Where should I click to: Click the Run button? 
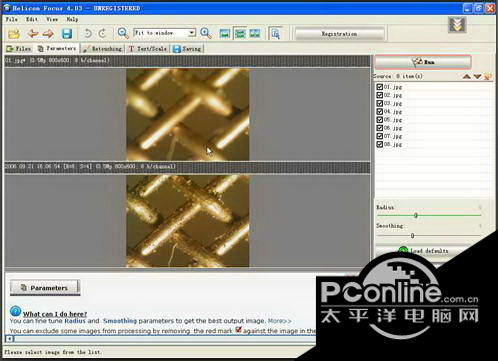point(423,62)
